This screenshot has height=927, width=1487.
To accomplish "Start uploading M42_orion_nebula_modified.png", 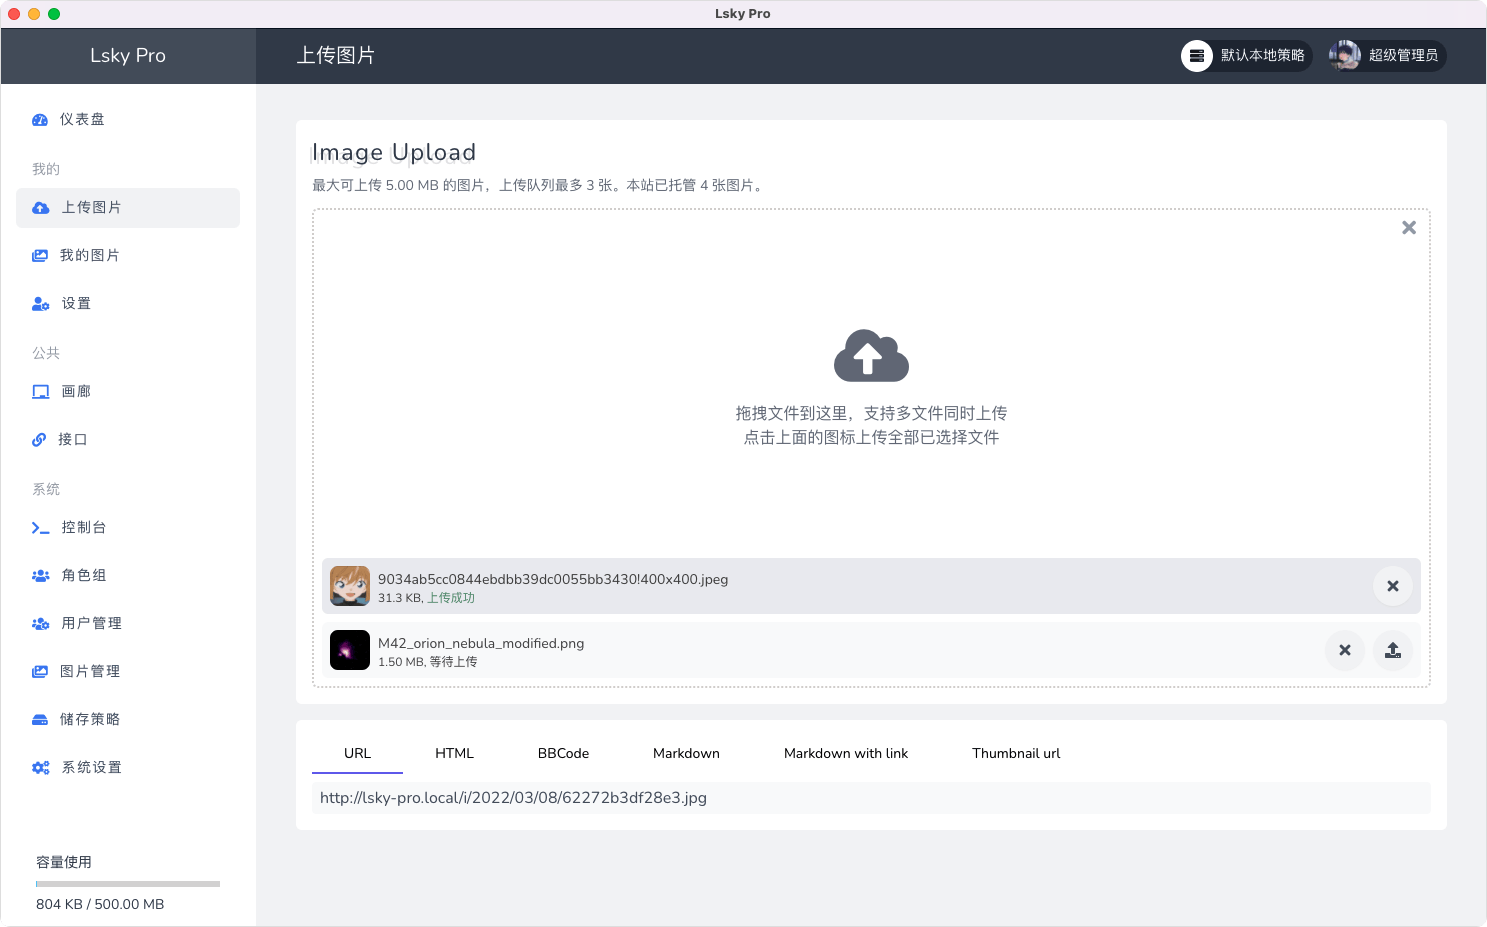I will tap(1392, 650).
